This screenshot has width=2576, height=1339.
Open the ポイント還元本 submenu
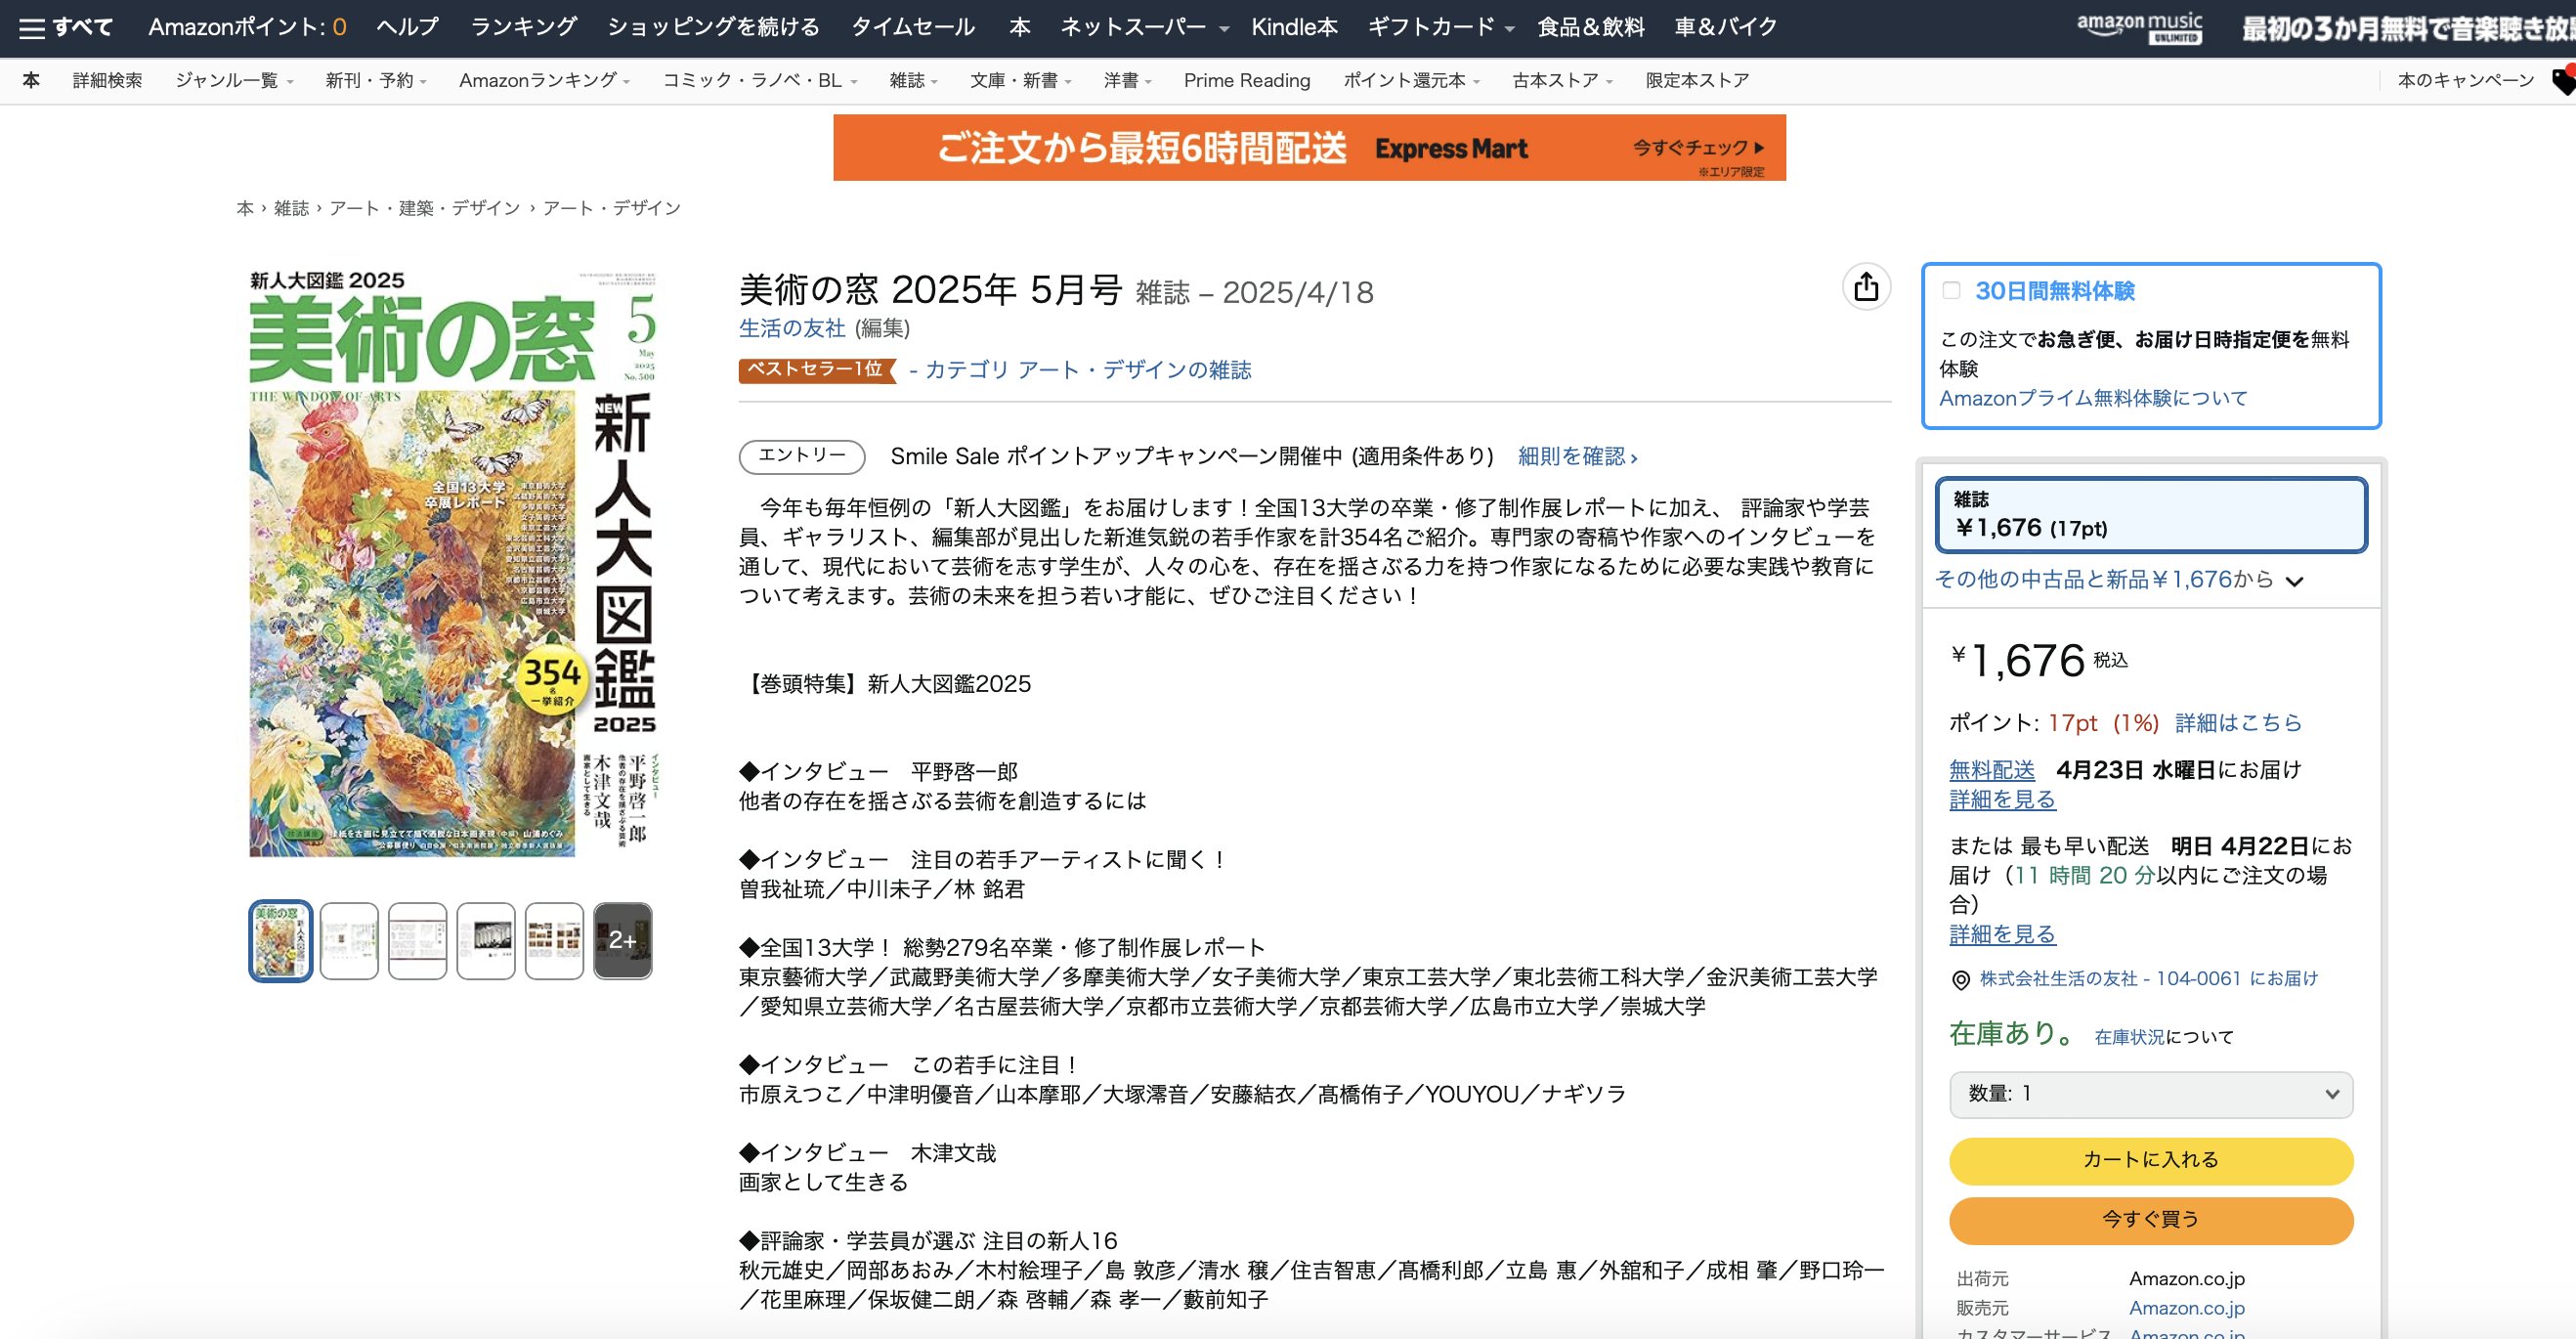tap(1411, 80)
